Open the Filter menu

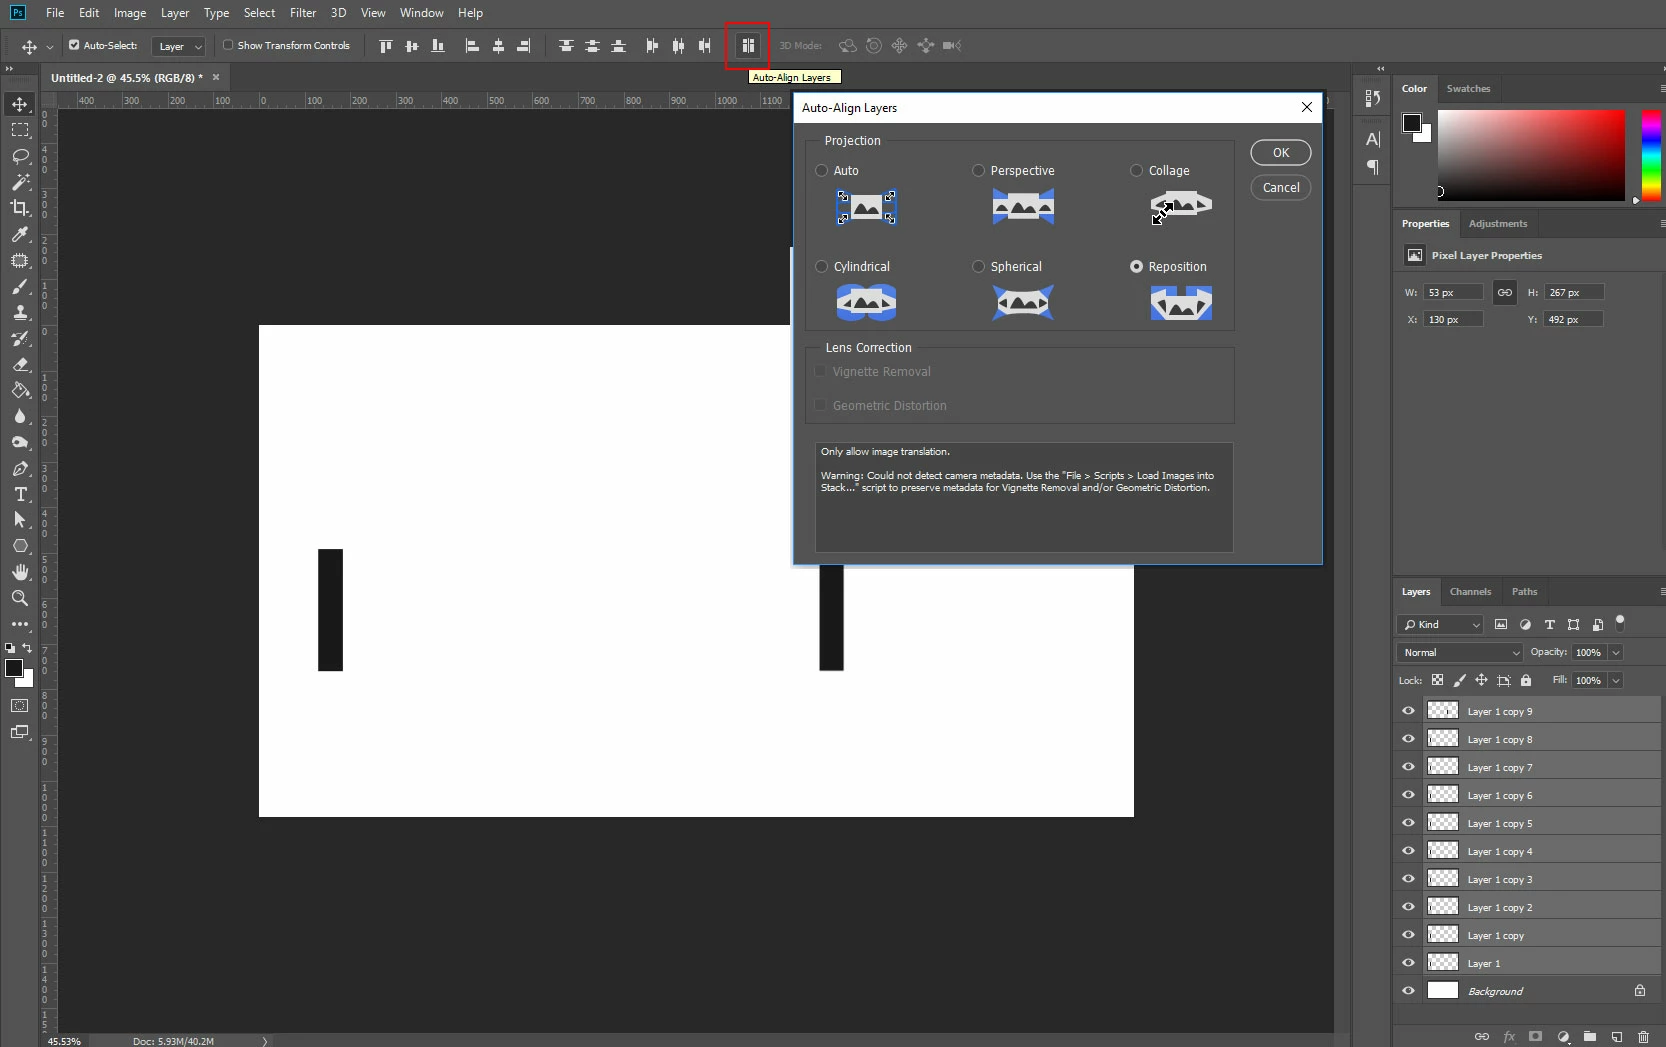(x=303, y=13)
